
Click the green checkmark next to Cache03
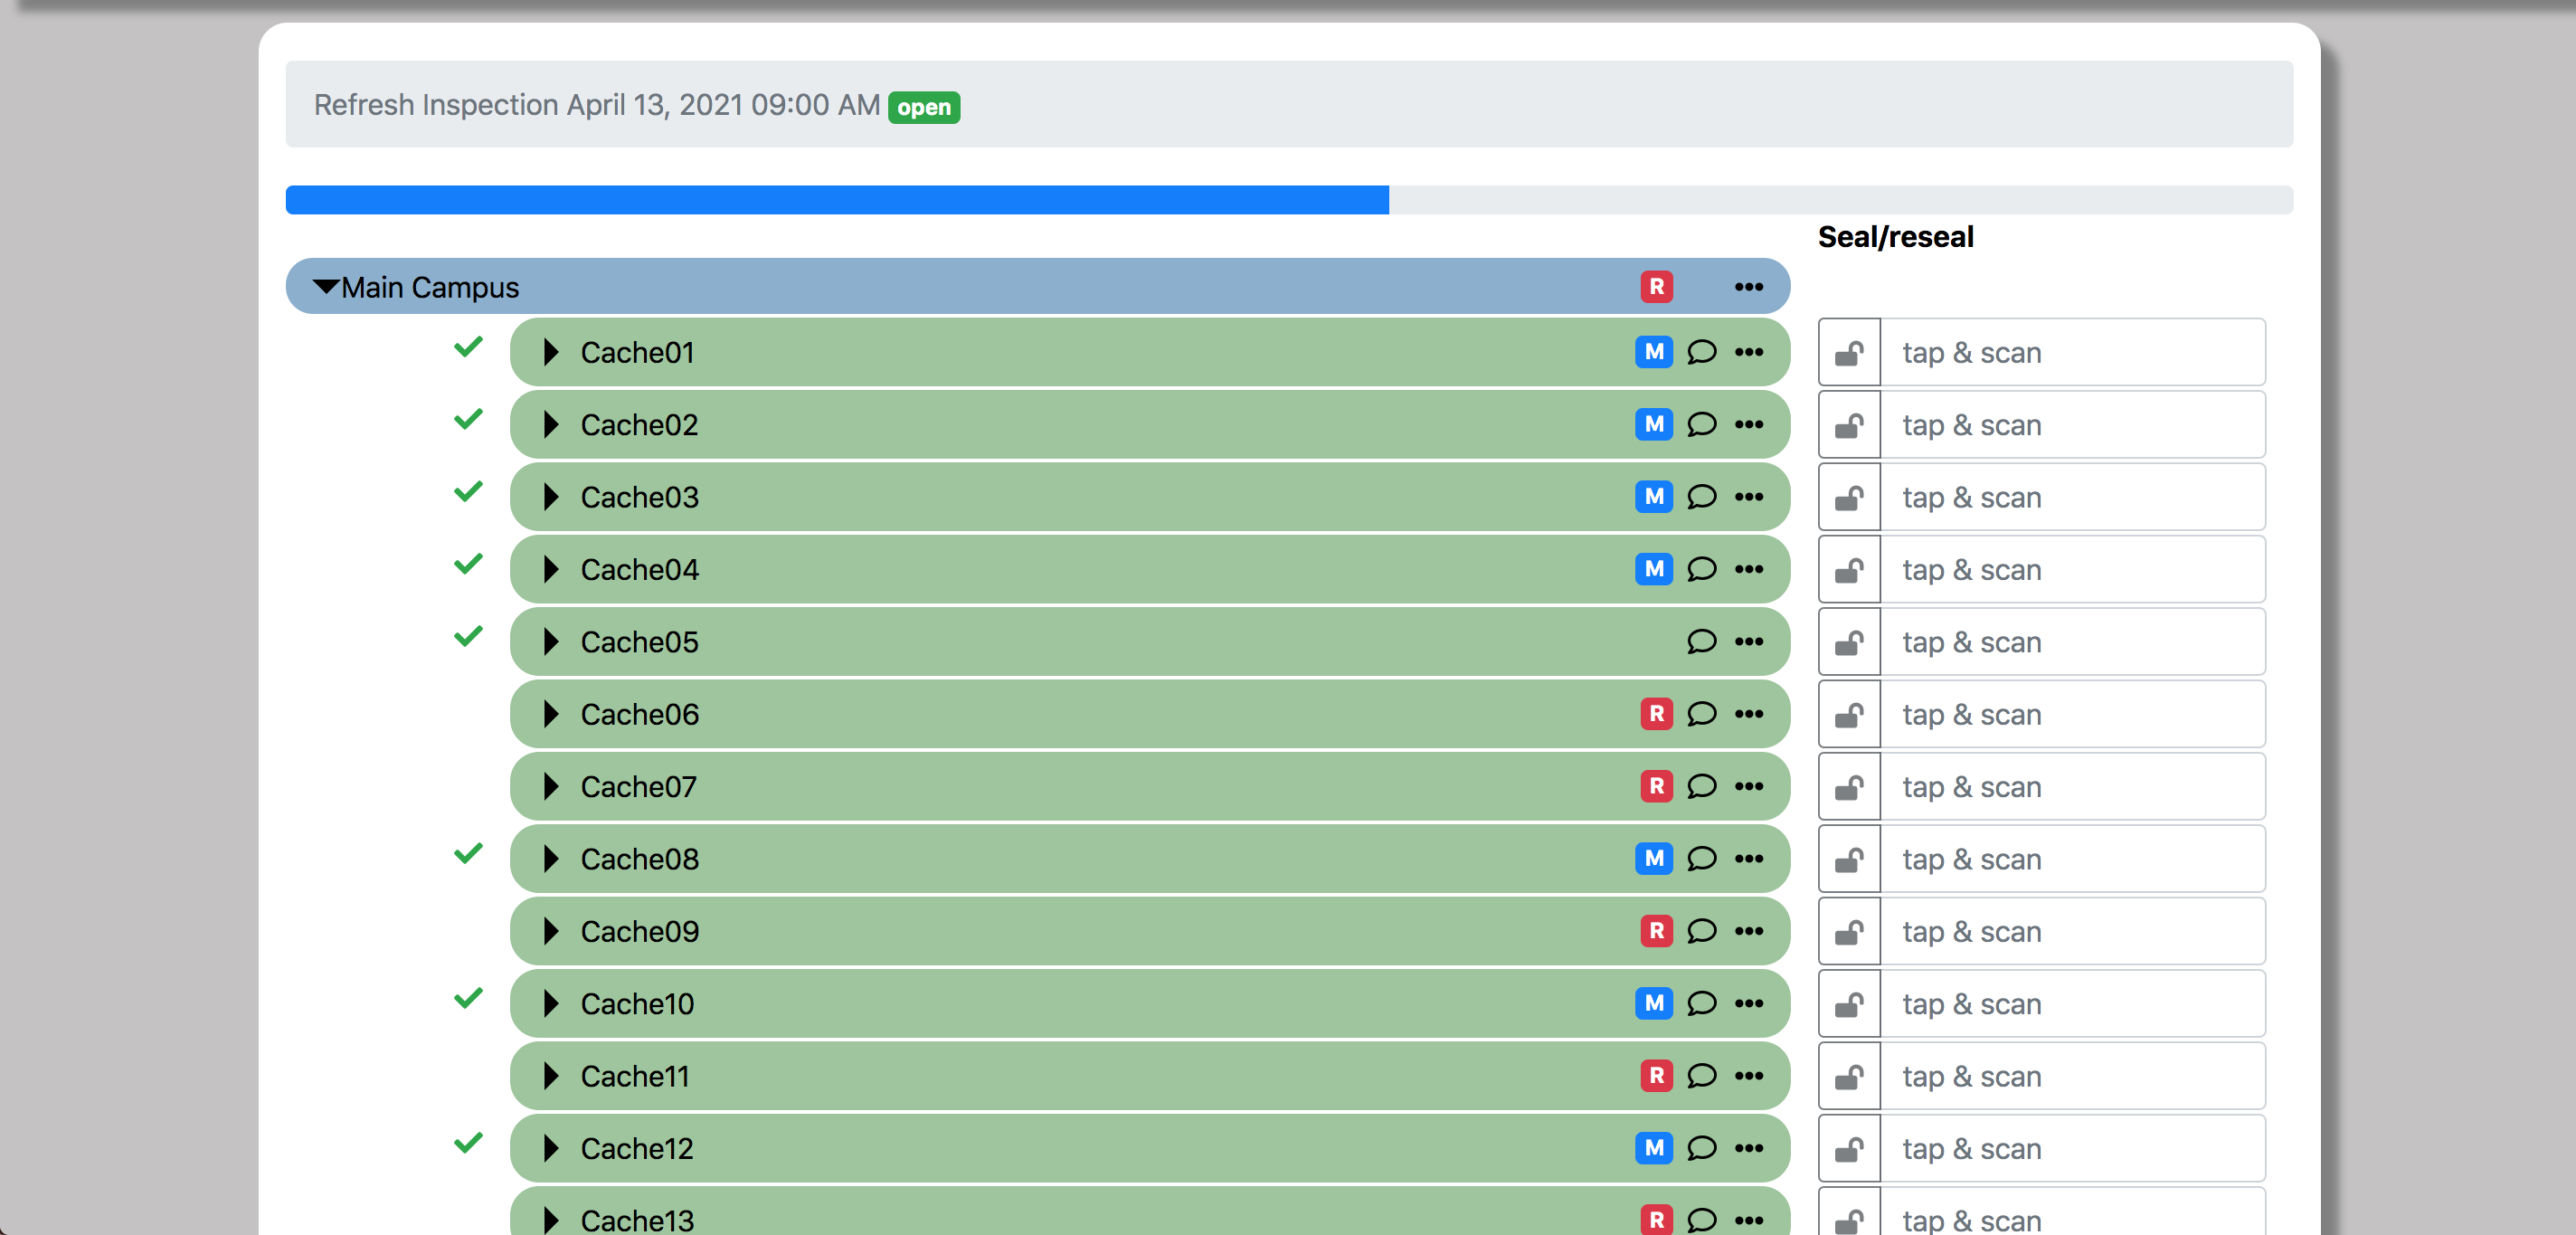click(468, 492)
